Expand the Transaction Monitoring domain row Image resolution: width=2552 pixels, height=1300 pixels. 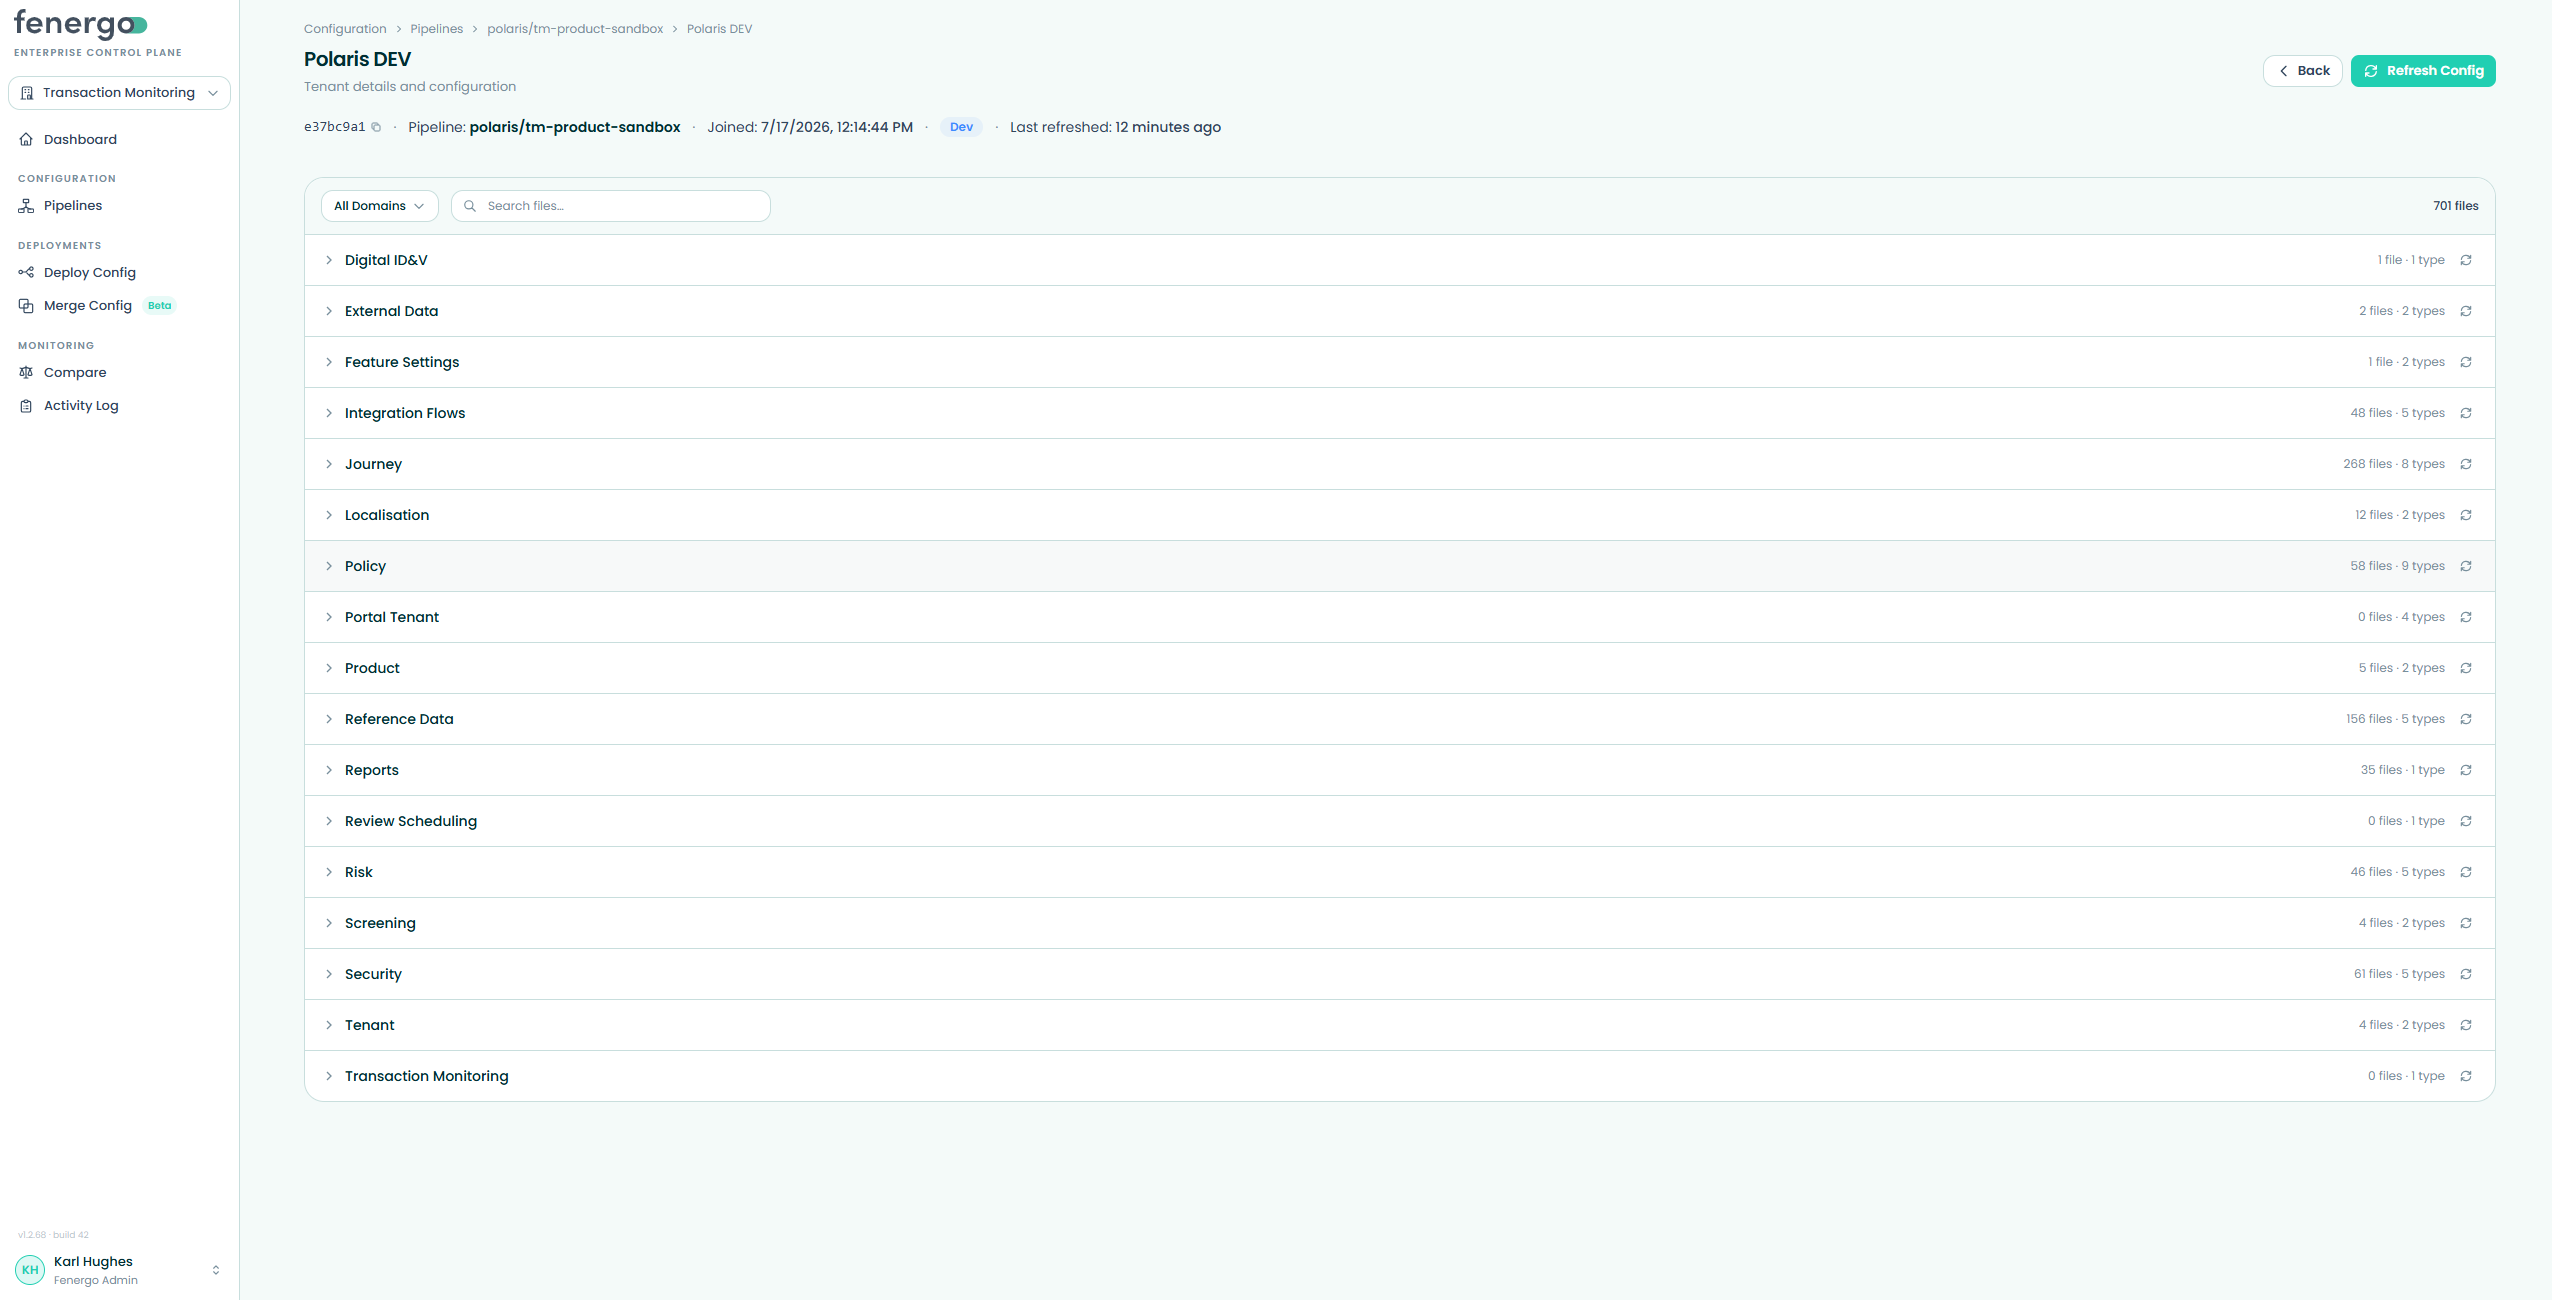329,1076
